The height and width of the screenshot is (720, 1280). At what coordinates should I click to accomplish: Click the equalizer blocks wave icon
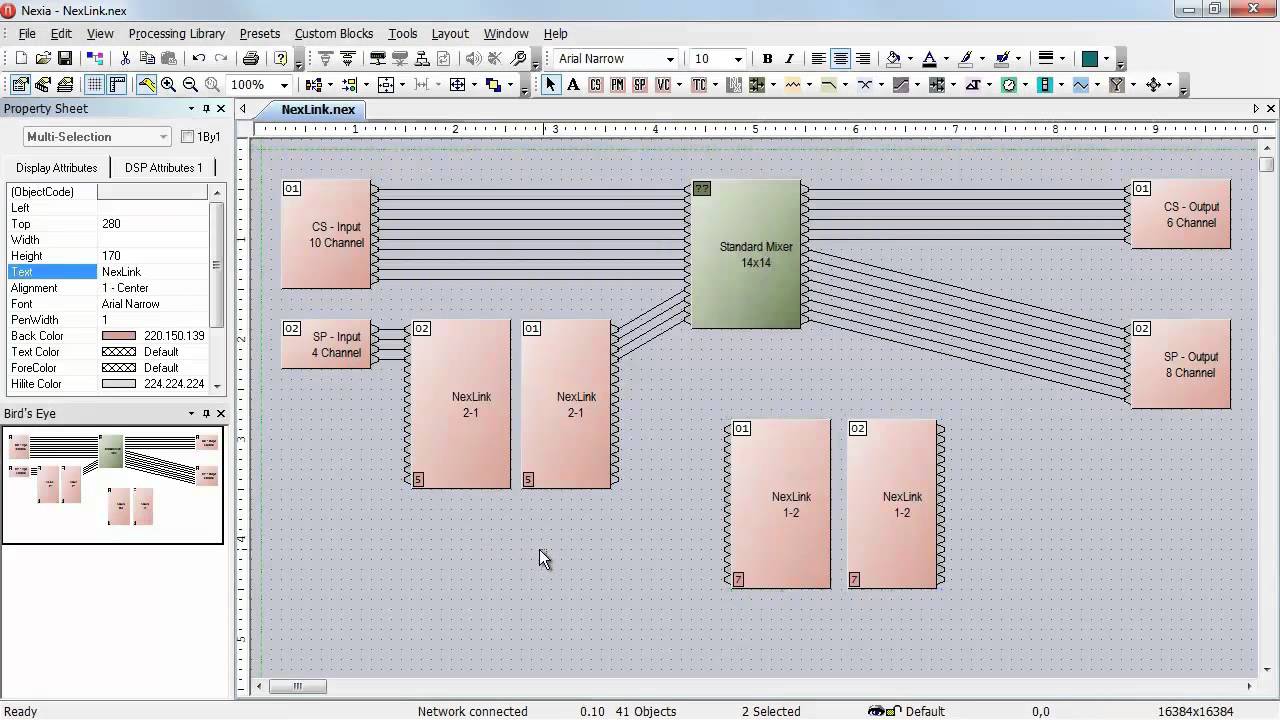(x=793, y=85)
